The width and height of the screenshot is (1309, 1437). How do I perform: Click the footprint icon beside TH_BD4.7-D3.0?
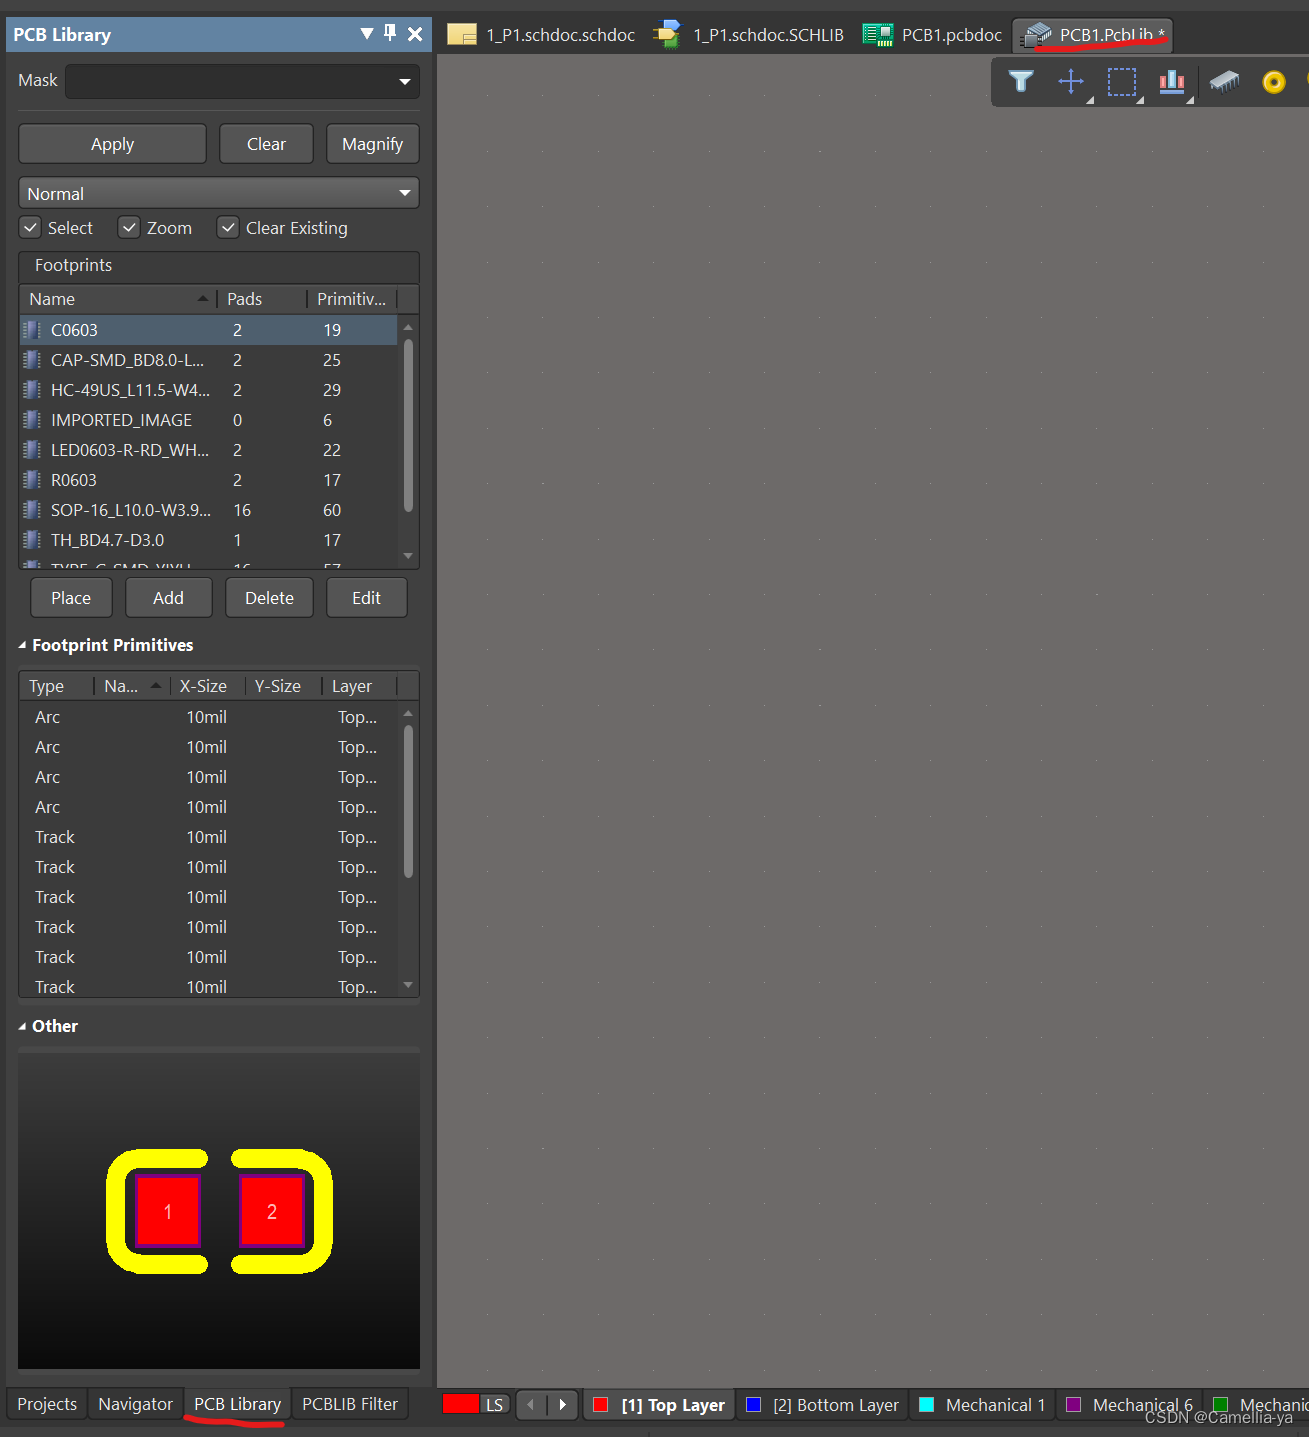[x=32, y=540]
